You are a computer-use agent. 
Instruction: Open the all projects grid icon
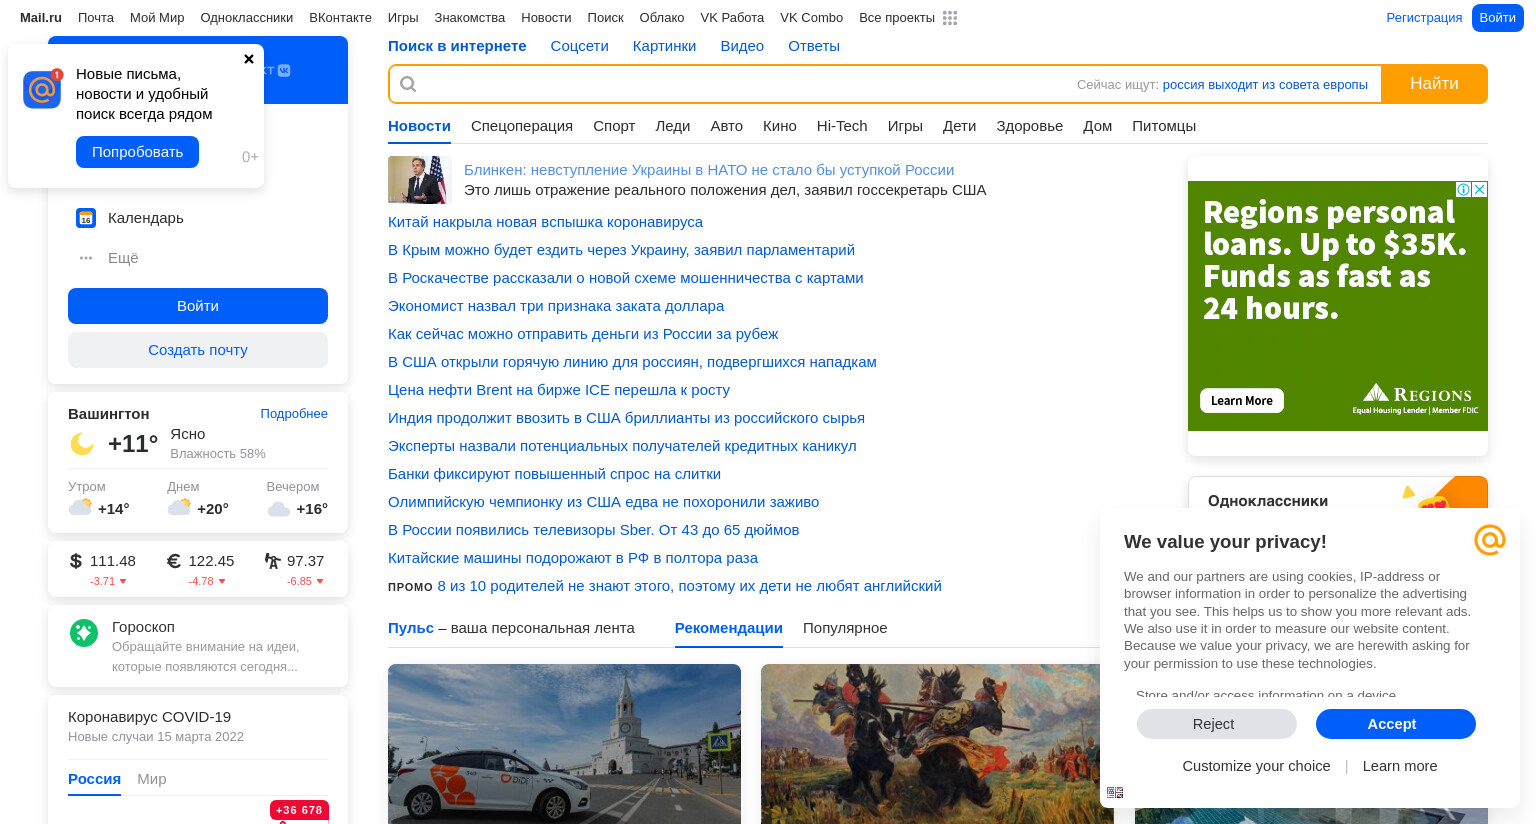[x=950, y=18]
